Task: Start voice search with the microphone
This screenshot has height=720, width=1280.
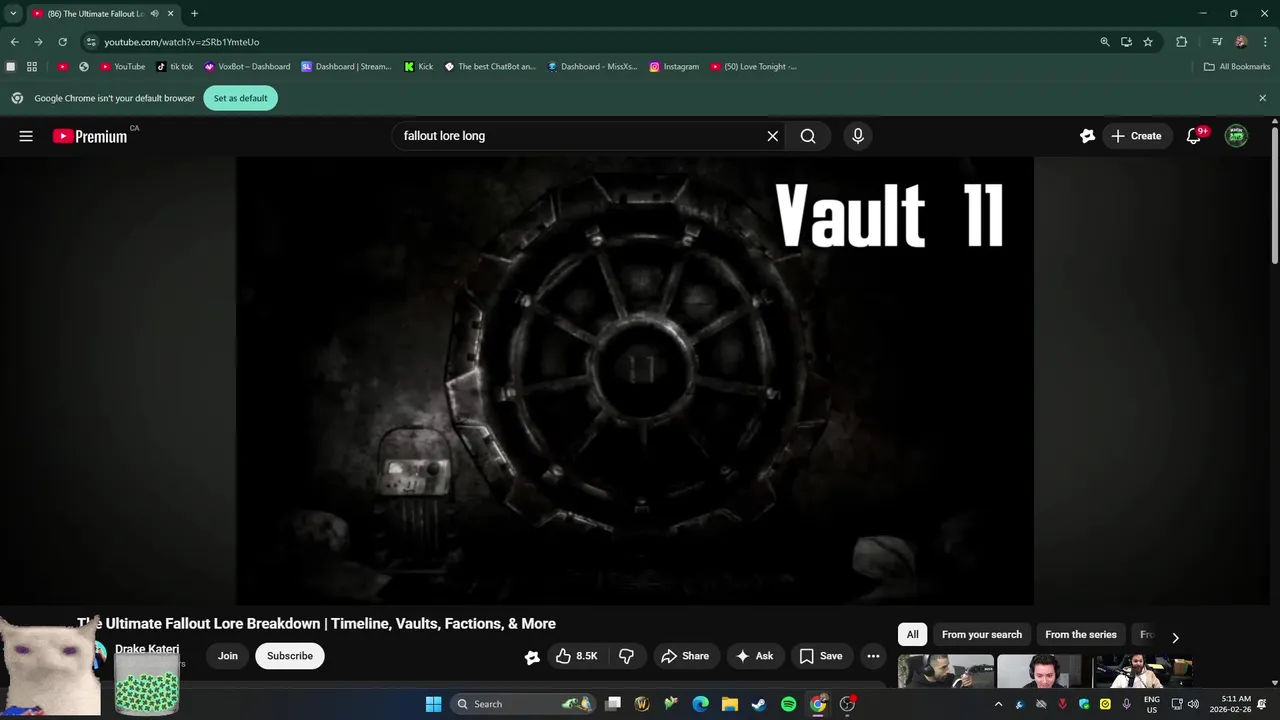Action: pyautogui.click(x=857, y=136)
